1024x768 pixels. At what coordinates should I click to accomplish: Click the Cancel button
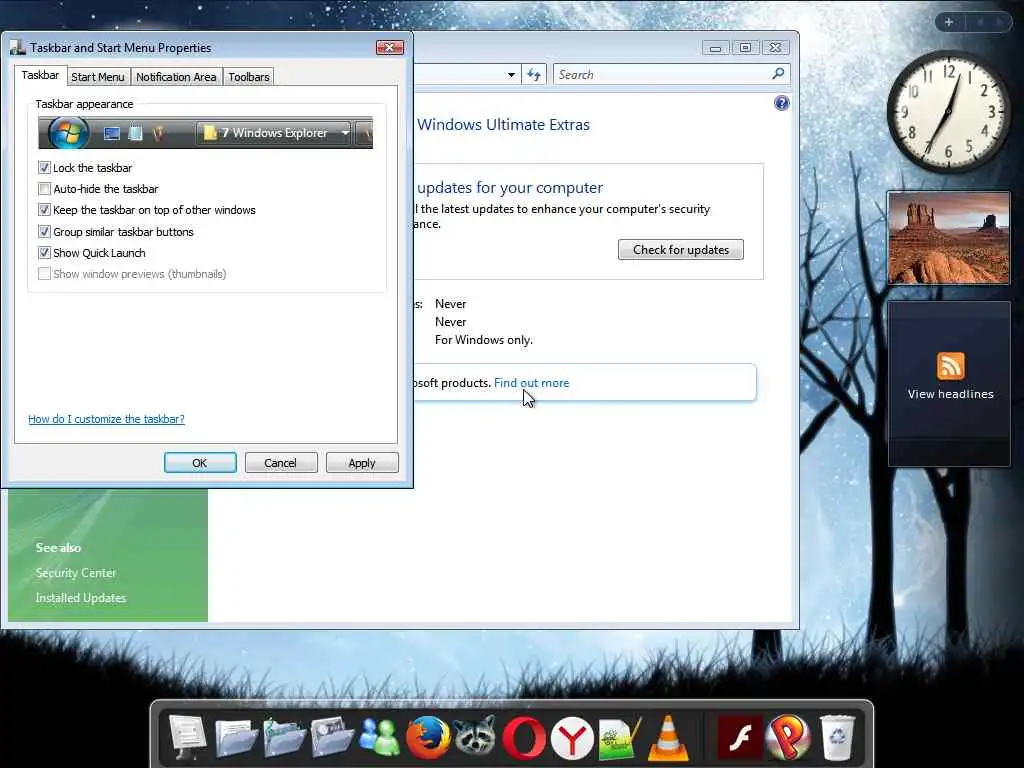pos(281,463)
